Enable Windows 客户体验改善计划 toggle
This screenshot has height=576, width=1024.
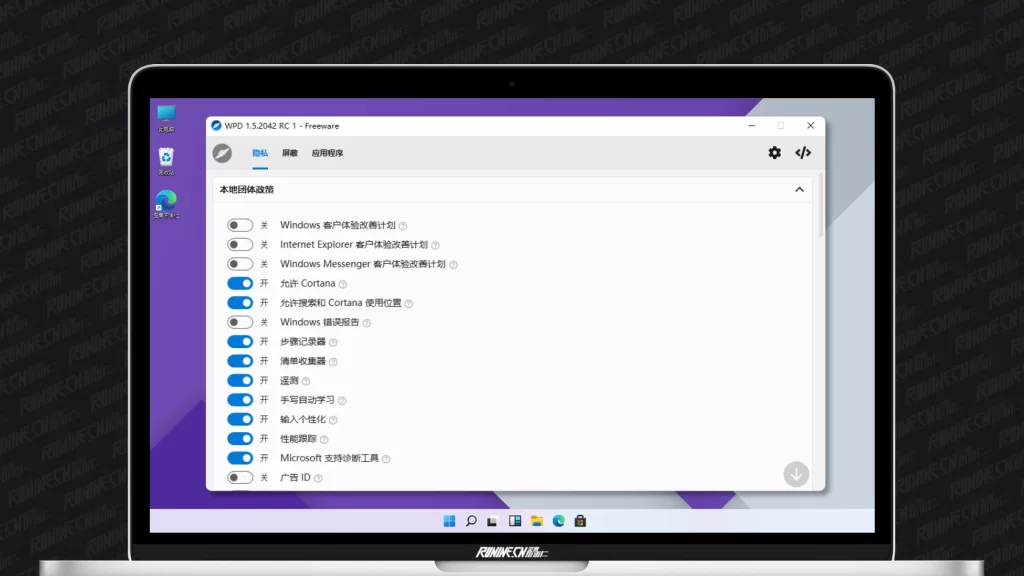240,226
